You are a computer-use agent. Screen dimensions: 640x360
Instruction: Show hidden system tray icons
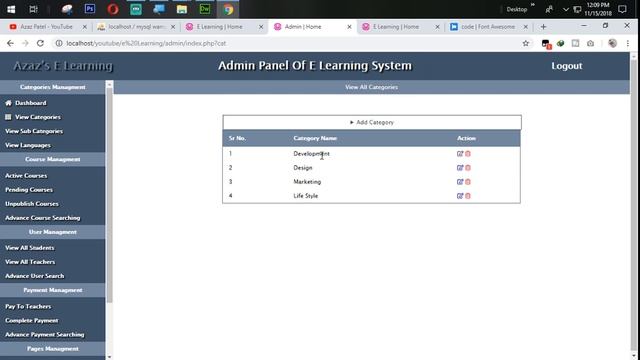pyautogui.click(x=566, y=9)
